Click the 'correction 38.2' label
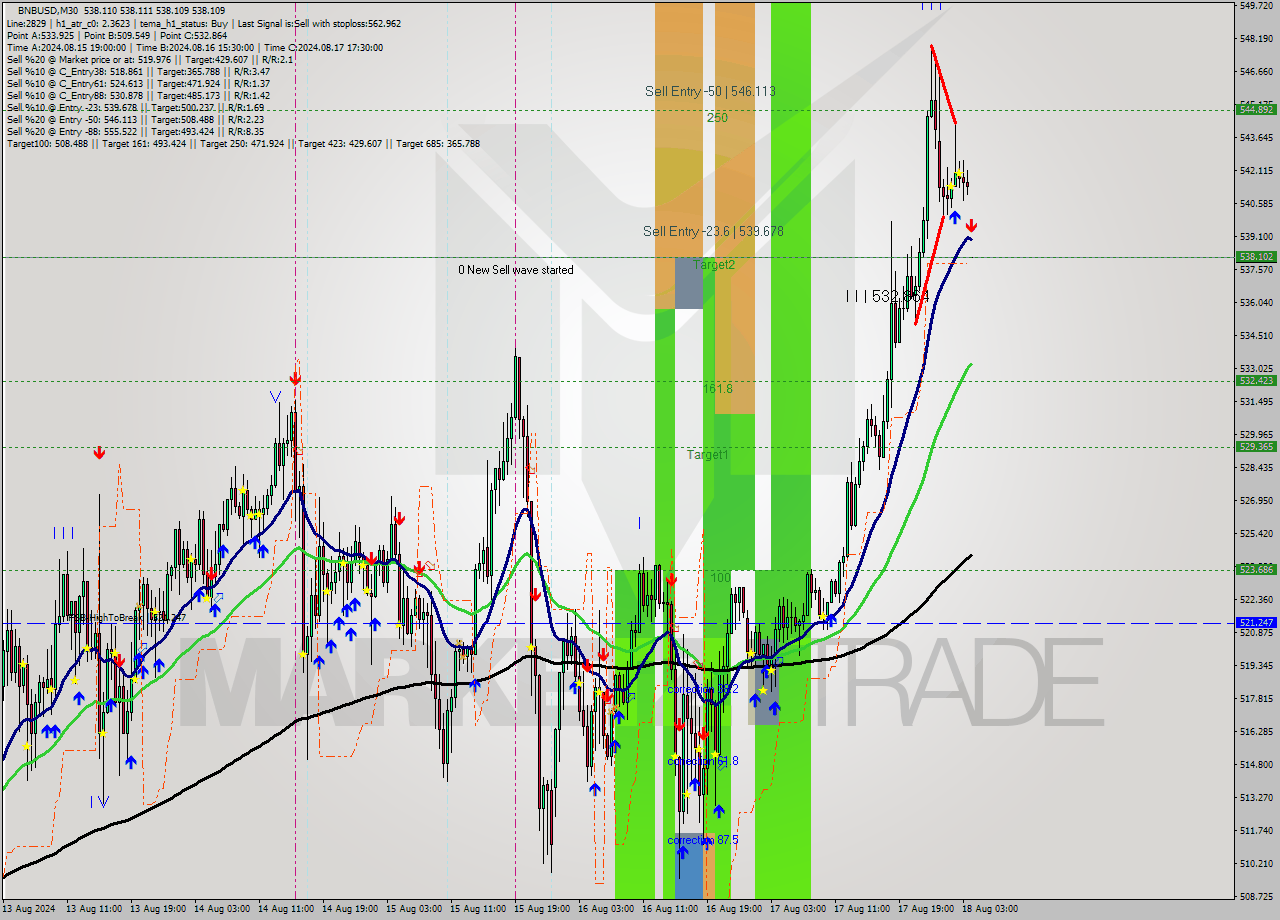 (703, 690)
